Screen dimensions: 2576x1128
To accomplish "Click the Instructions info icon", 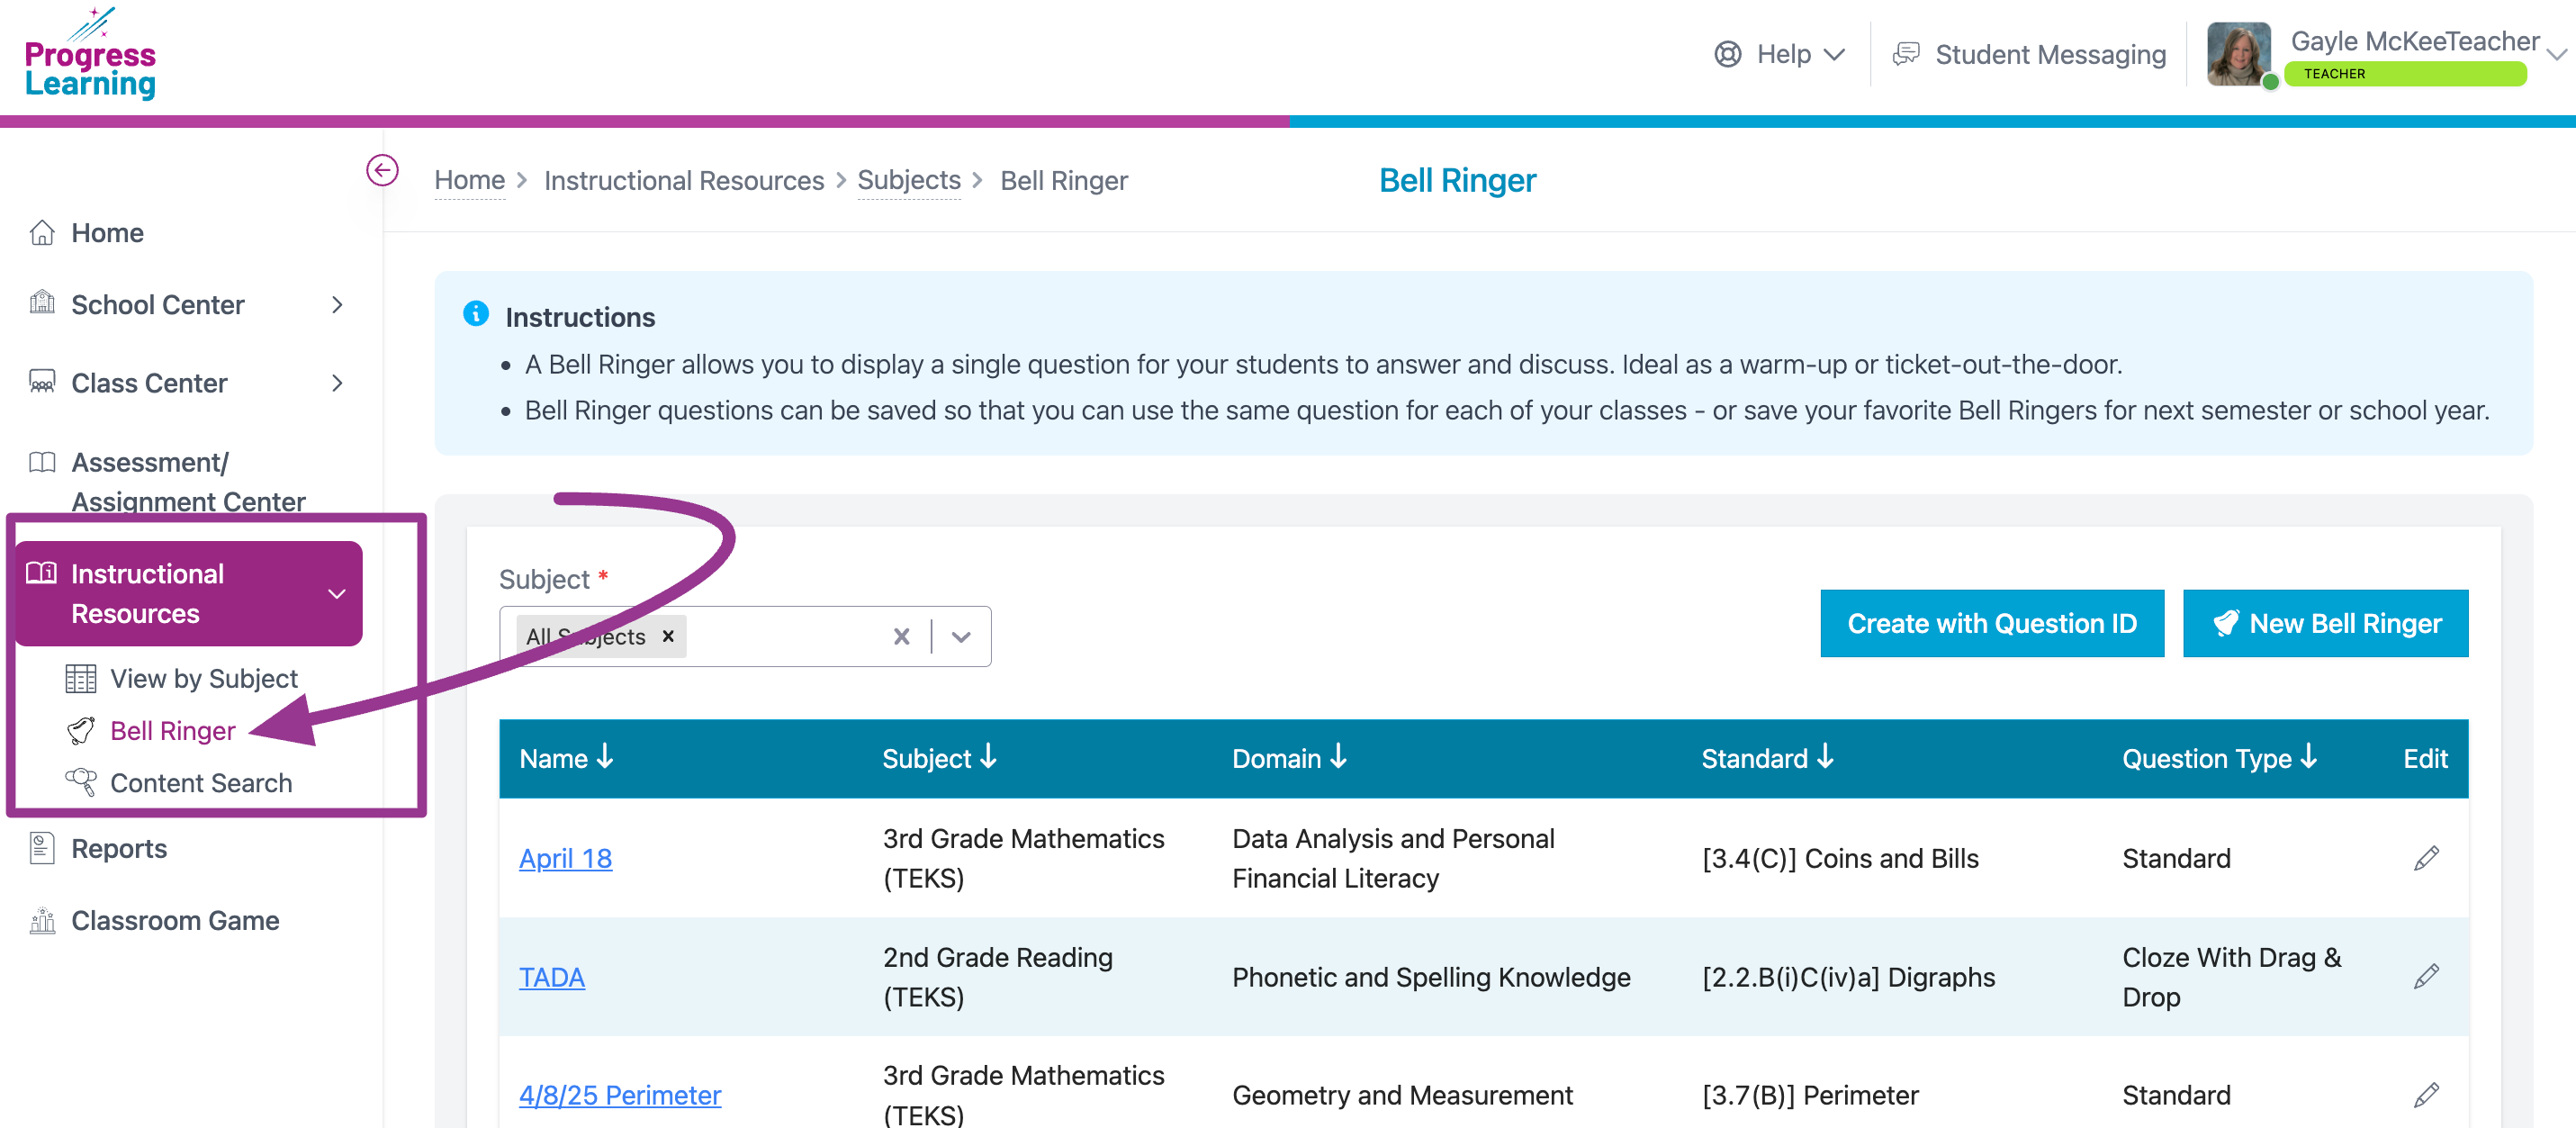I will point(476,314).
